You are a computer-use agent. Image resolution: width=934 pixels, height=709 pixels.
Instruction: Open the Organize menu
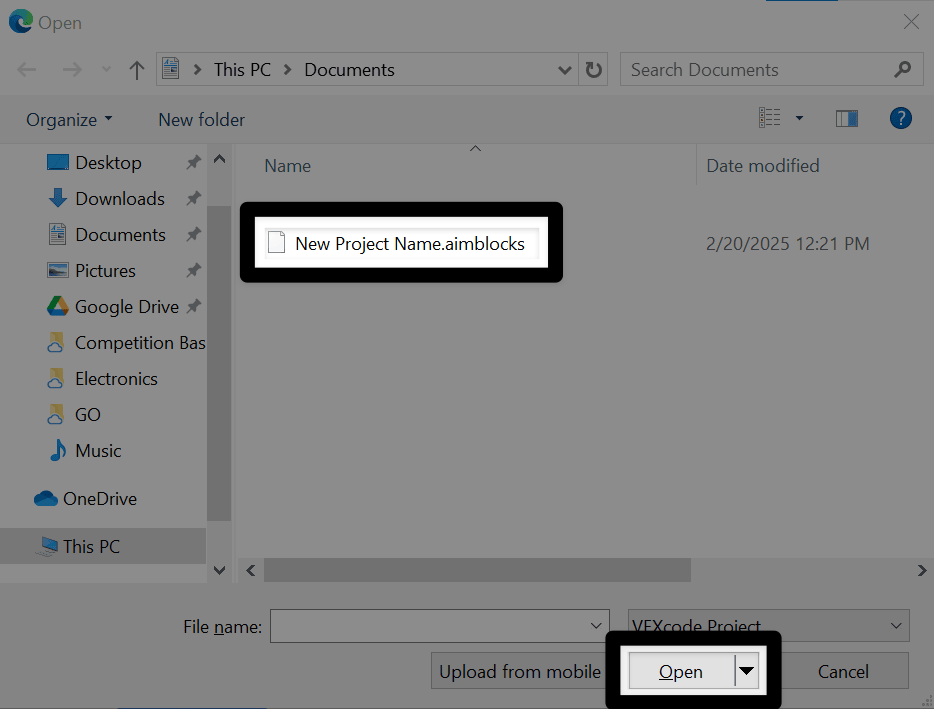point(67,118)
